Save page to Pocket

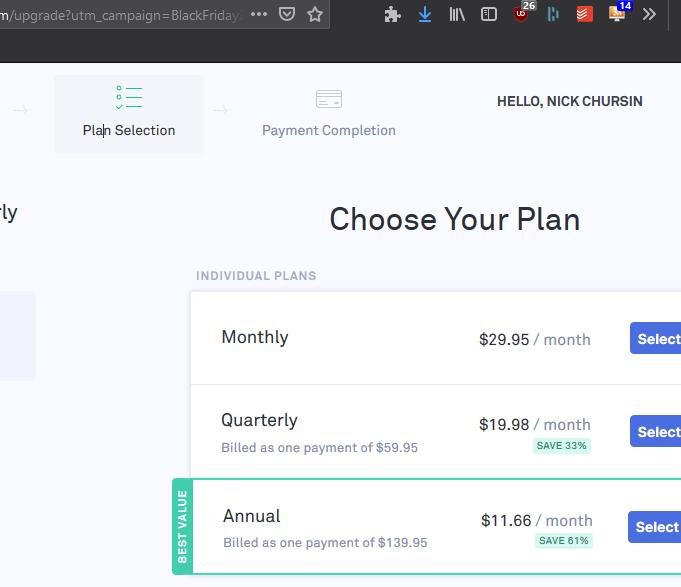pyautogui.click(x=287, y=14)
